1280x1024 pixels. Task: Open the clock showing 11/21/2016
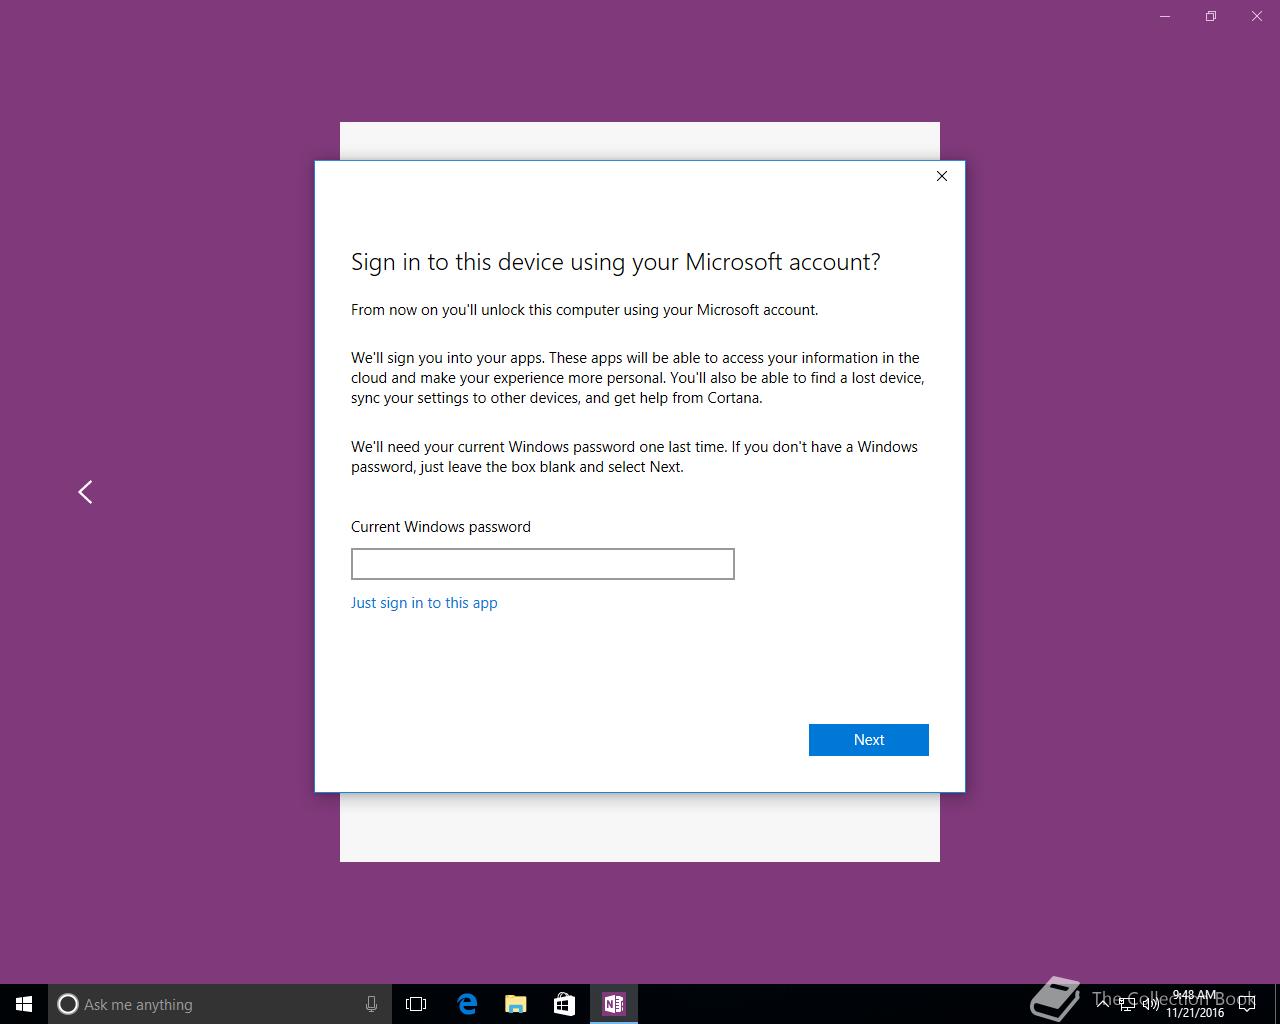[x=1195, y=1004]
